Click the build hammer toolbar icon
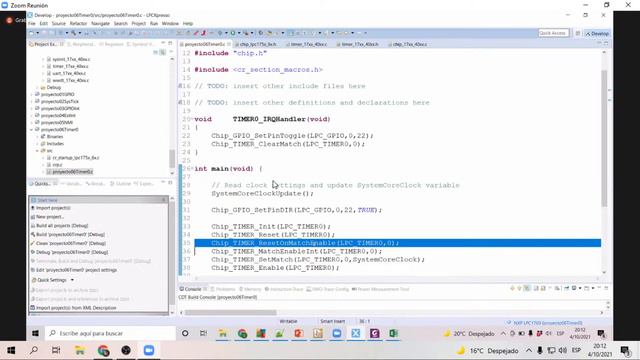This screenshot has height=360, width=640. [73, 33]
